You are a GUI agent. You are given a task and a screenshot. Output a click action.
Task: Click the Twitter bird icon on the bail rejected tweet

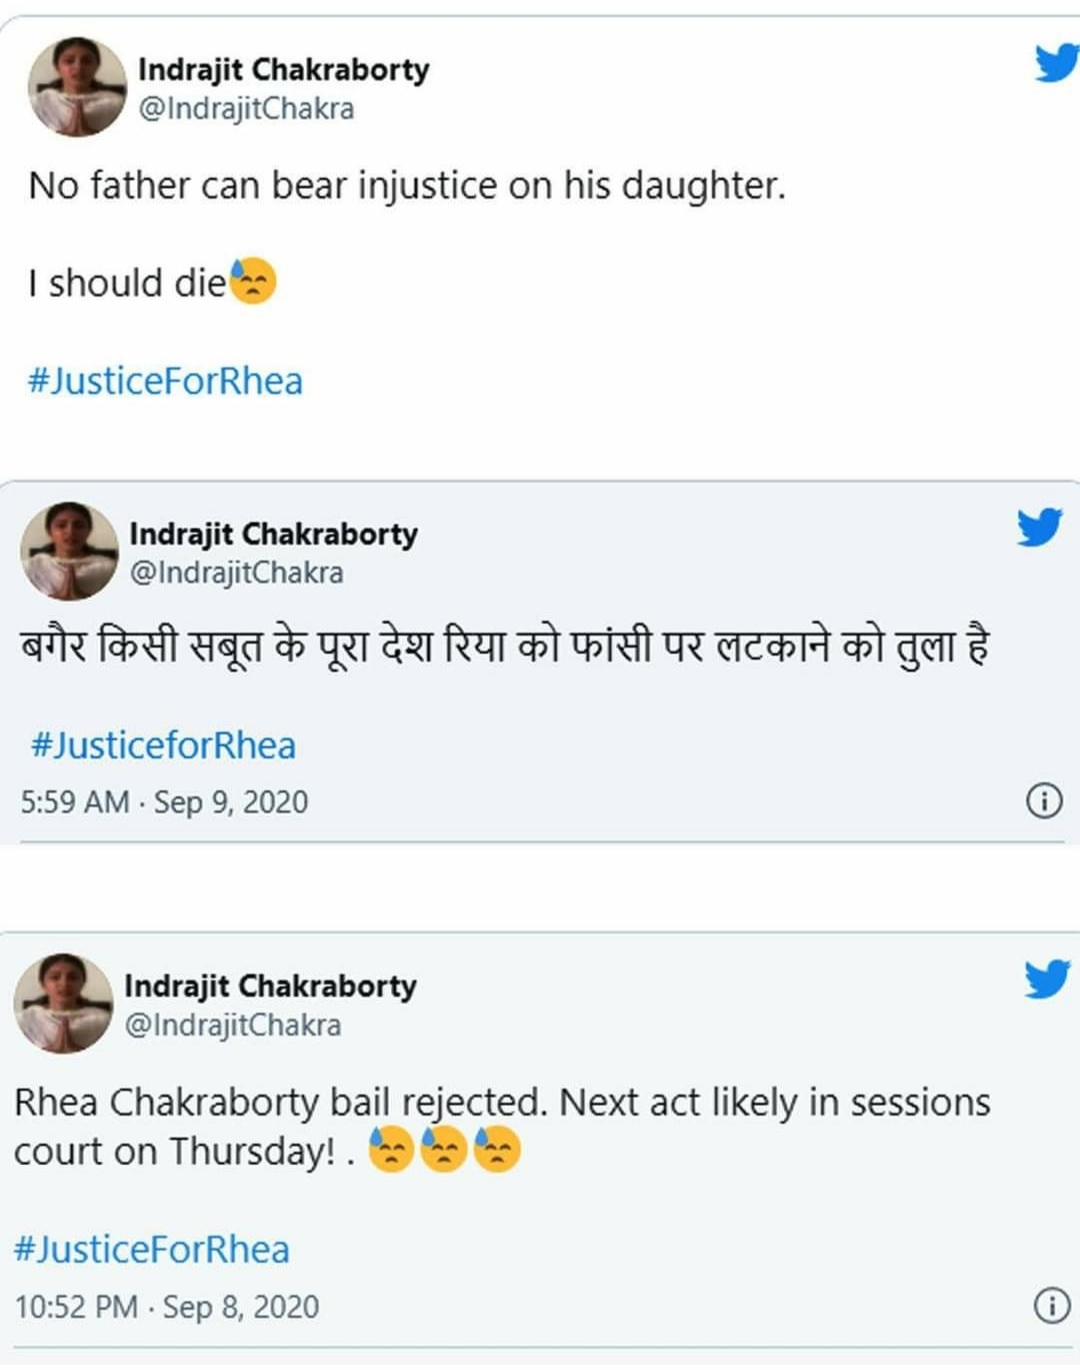(x=1046, y=979)
